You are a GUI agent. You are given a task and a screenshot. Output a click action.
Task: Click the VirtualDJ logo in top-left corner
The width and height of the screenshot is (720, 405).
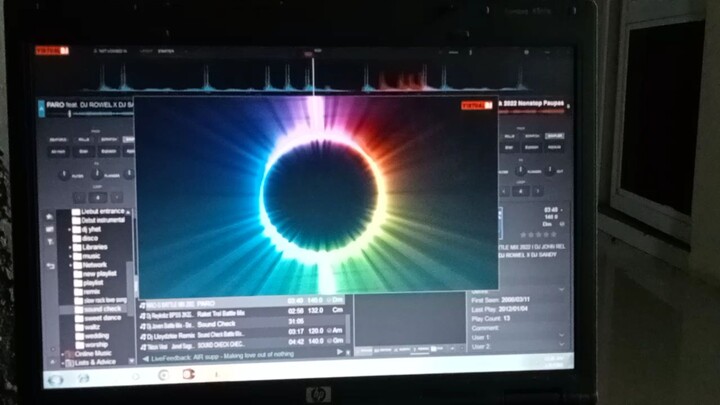53,50
